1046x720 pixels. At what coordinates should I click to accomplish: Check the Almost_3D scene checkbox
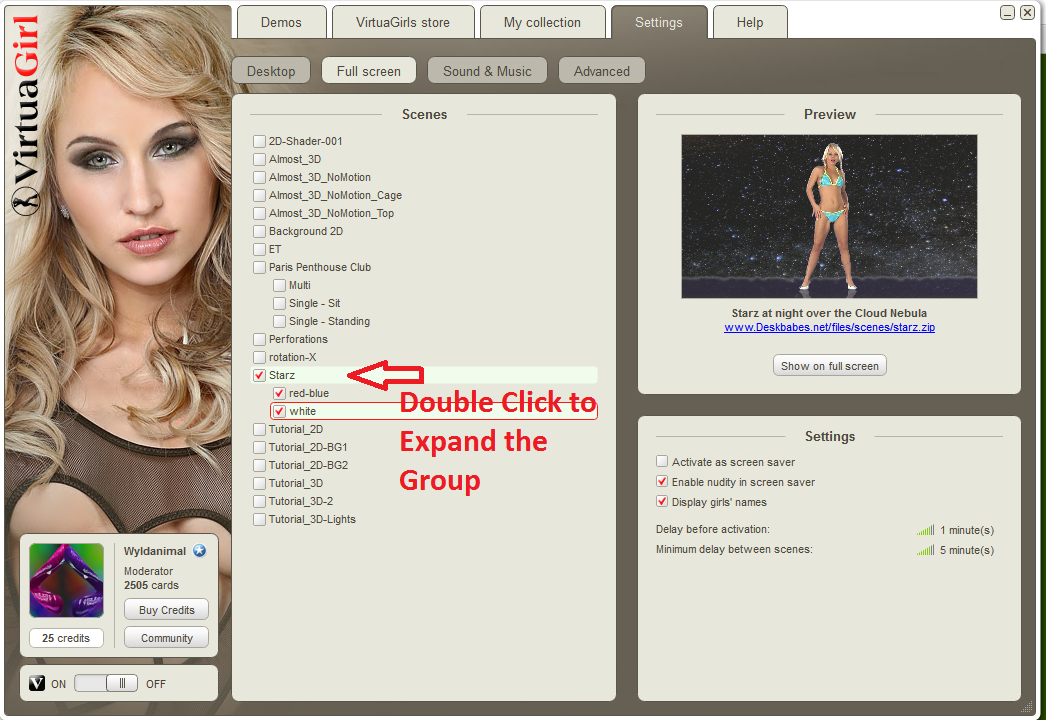[x=259, y=159]
